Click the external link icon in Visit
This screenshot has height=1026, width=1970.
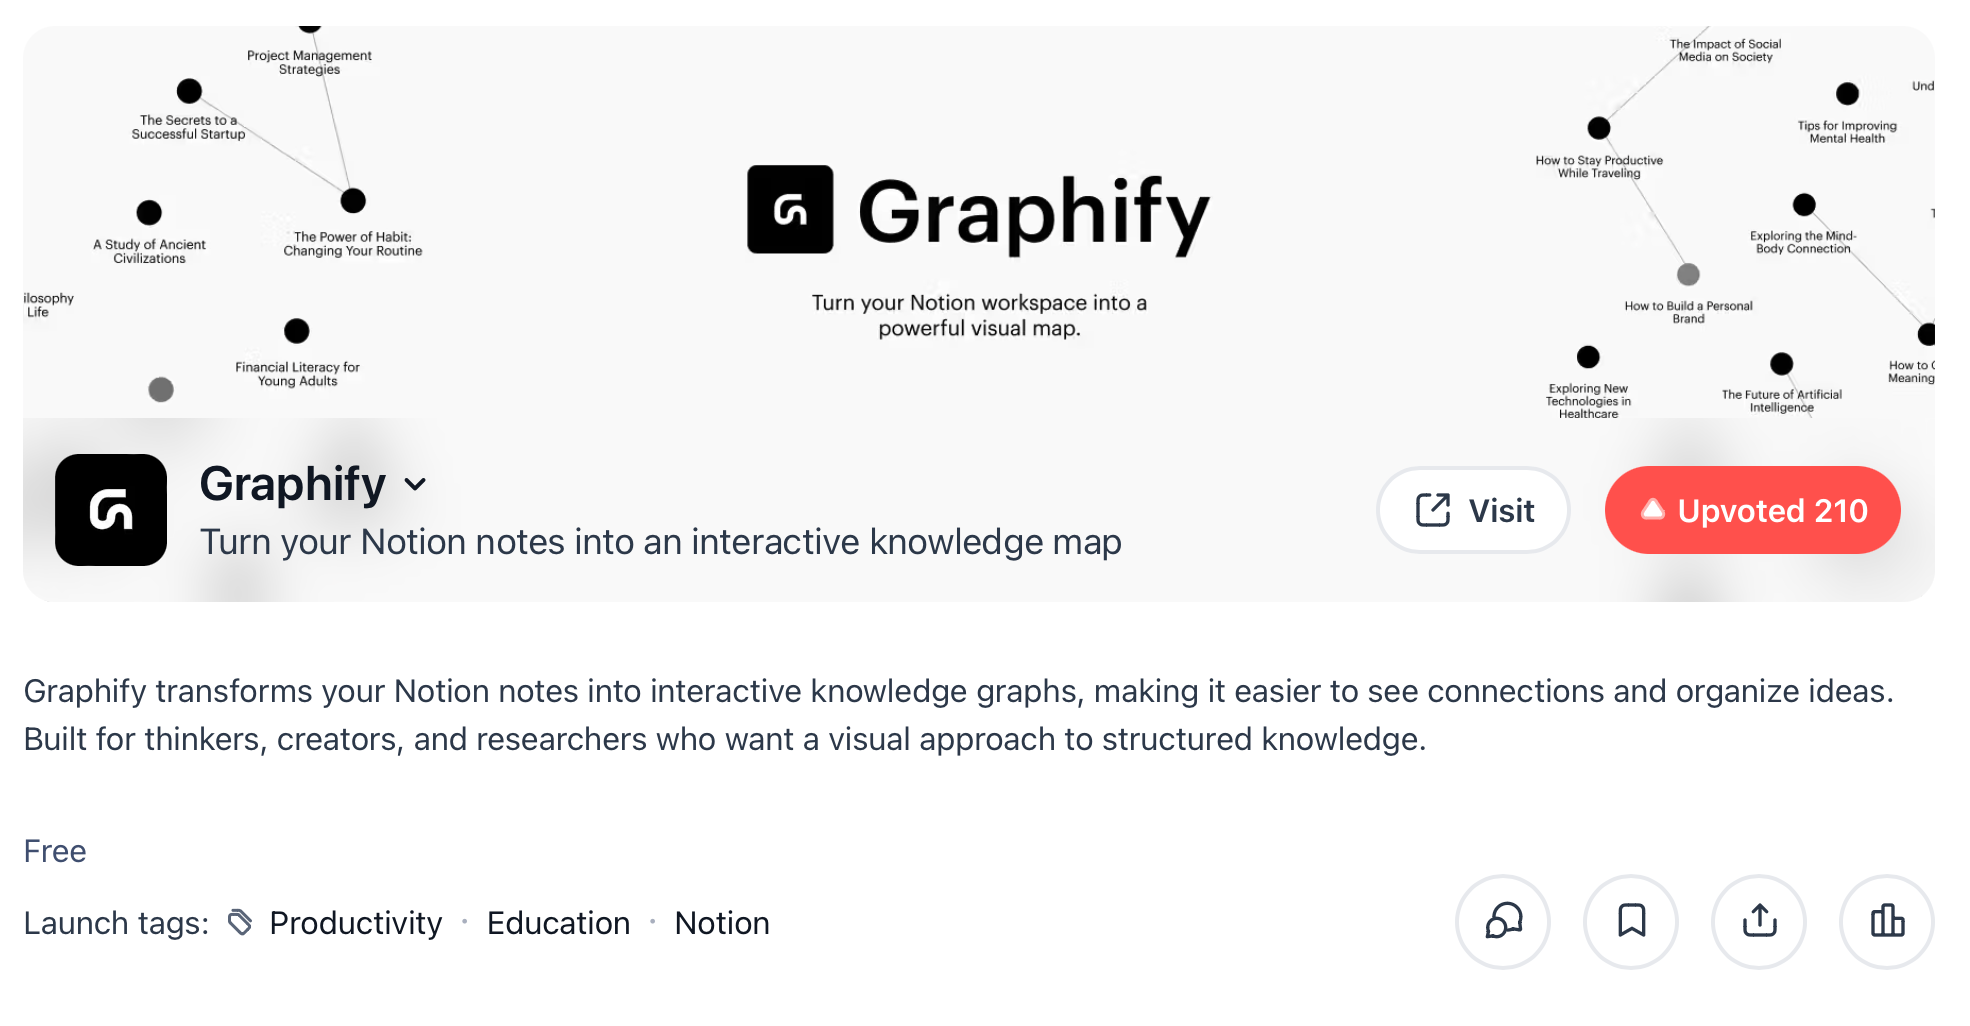point(1433,510)
